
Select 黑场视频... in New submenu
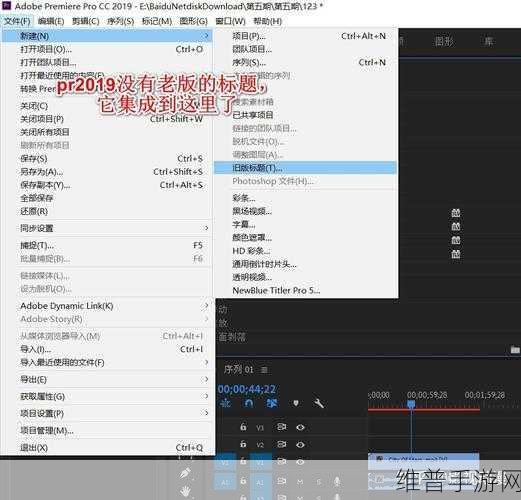305,211
